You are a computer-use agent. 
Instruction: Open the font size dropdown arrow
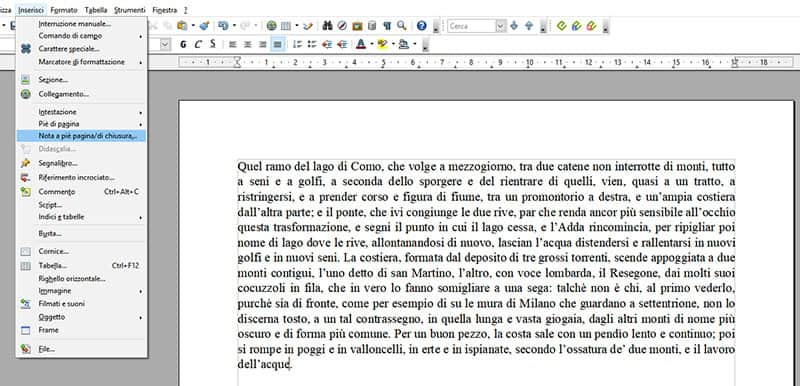pyautogui.click(x=165, y=44)
